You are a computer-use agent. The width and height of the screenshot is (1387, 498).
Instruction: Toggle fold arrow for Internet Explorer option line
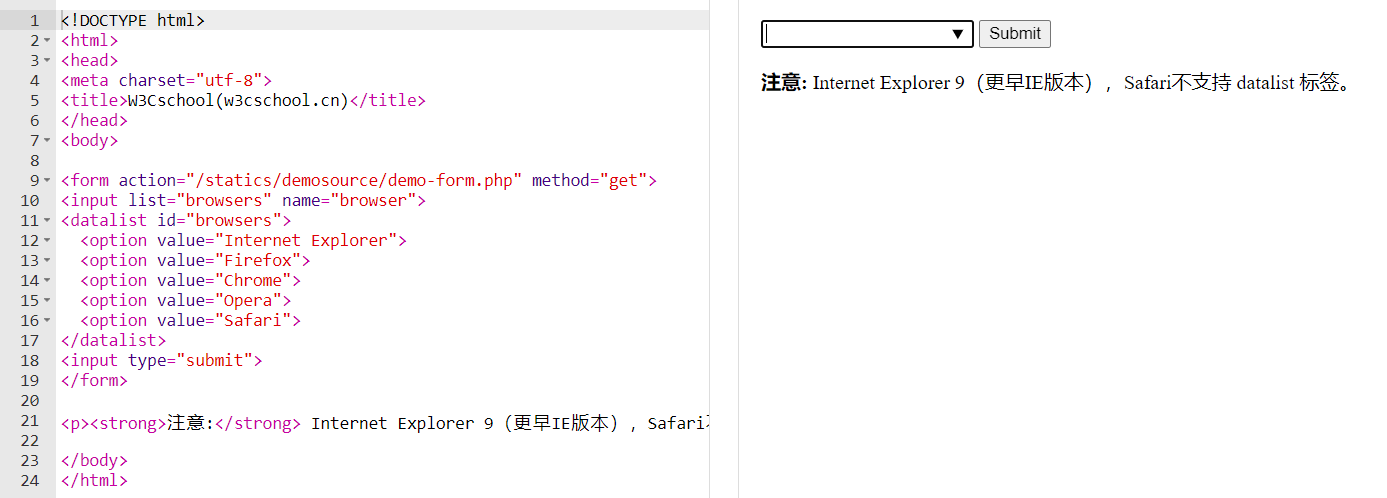pos(47,241)
